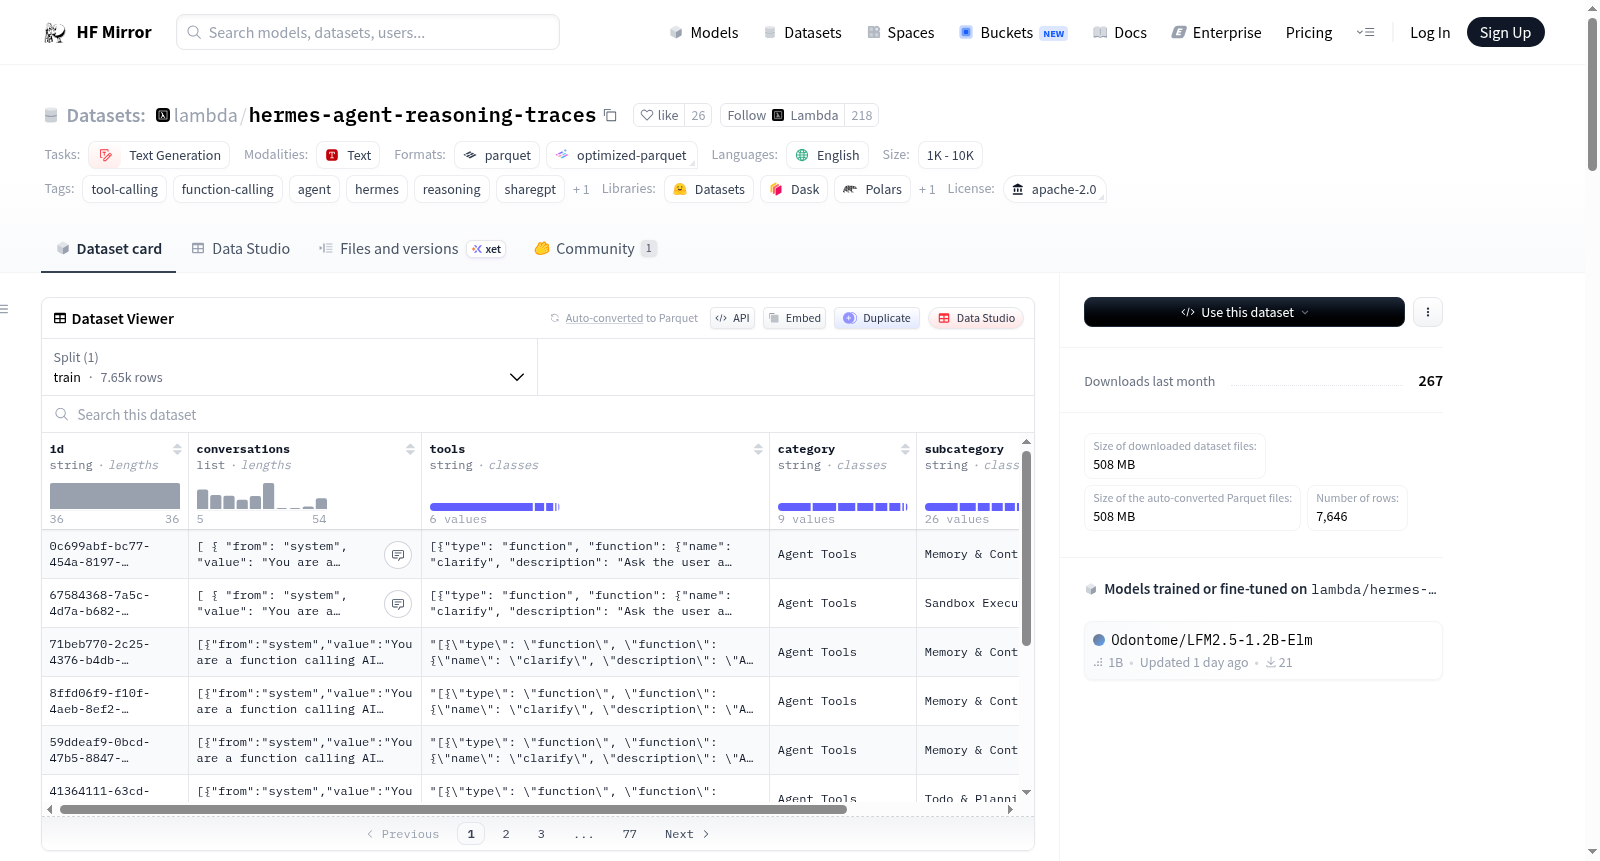The width and height of the screenshot is (1600, 861).
Task: Open the Pricing page
Action: point(1309,33)
